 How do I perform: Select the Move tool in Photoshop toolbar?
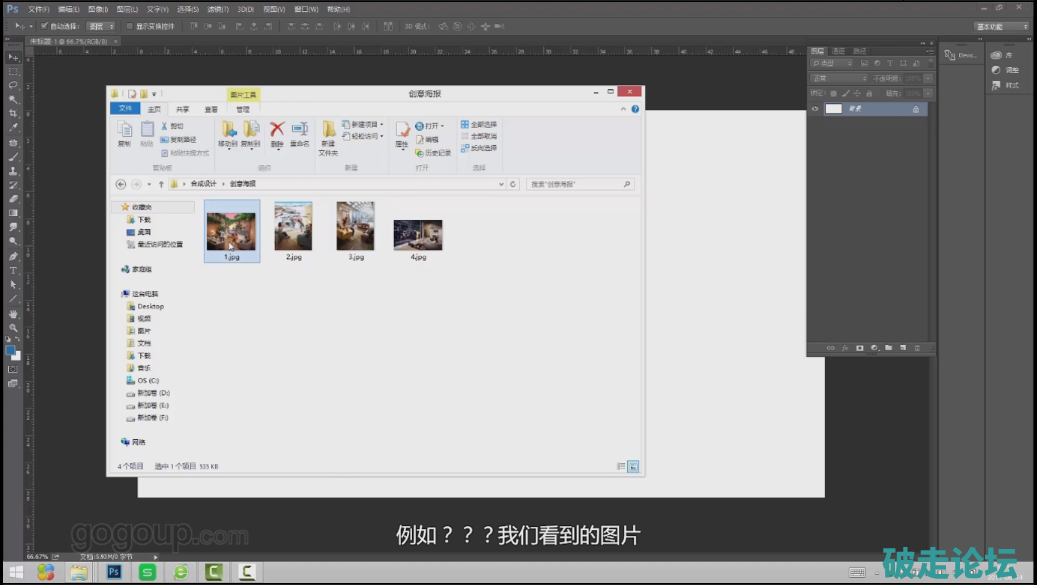14,58
